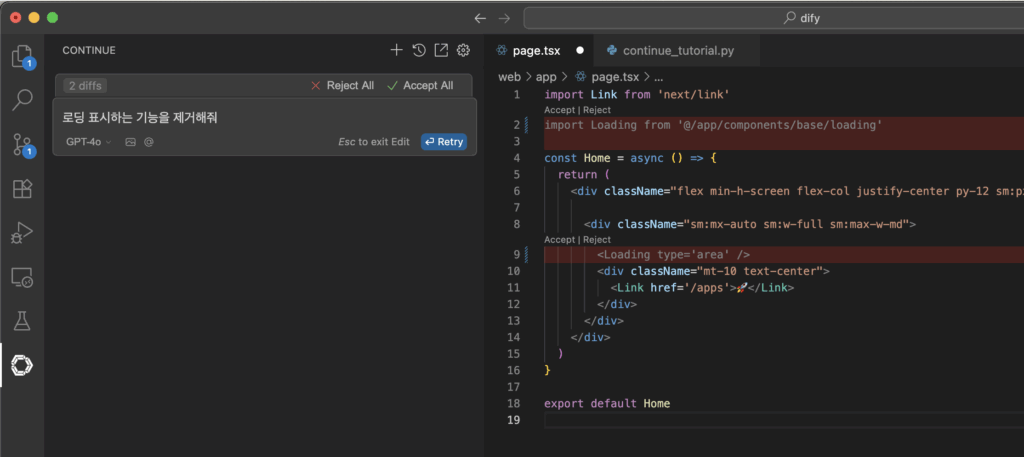Image resolution: width=1024 pixels, height=457 pixels.
Task: Open the Extensions view
Action: (22, 189)
